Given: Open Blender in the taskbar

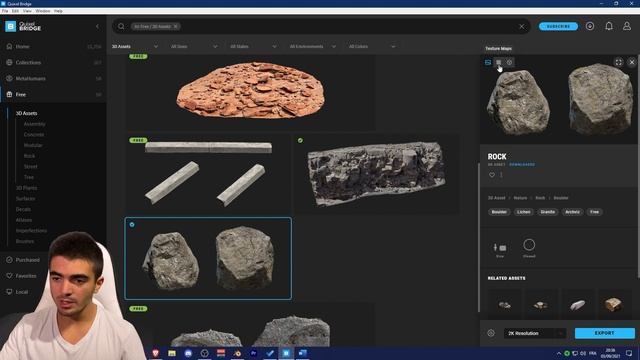Looking at the screenshot, I should pyautogui.click(x=237, y=353).
